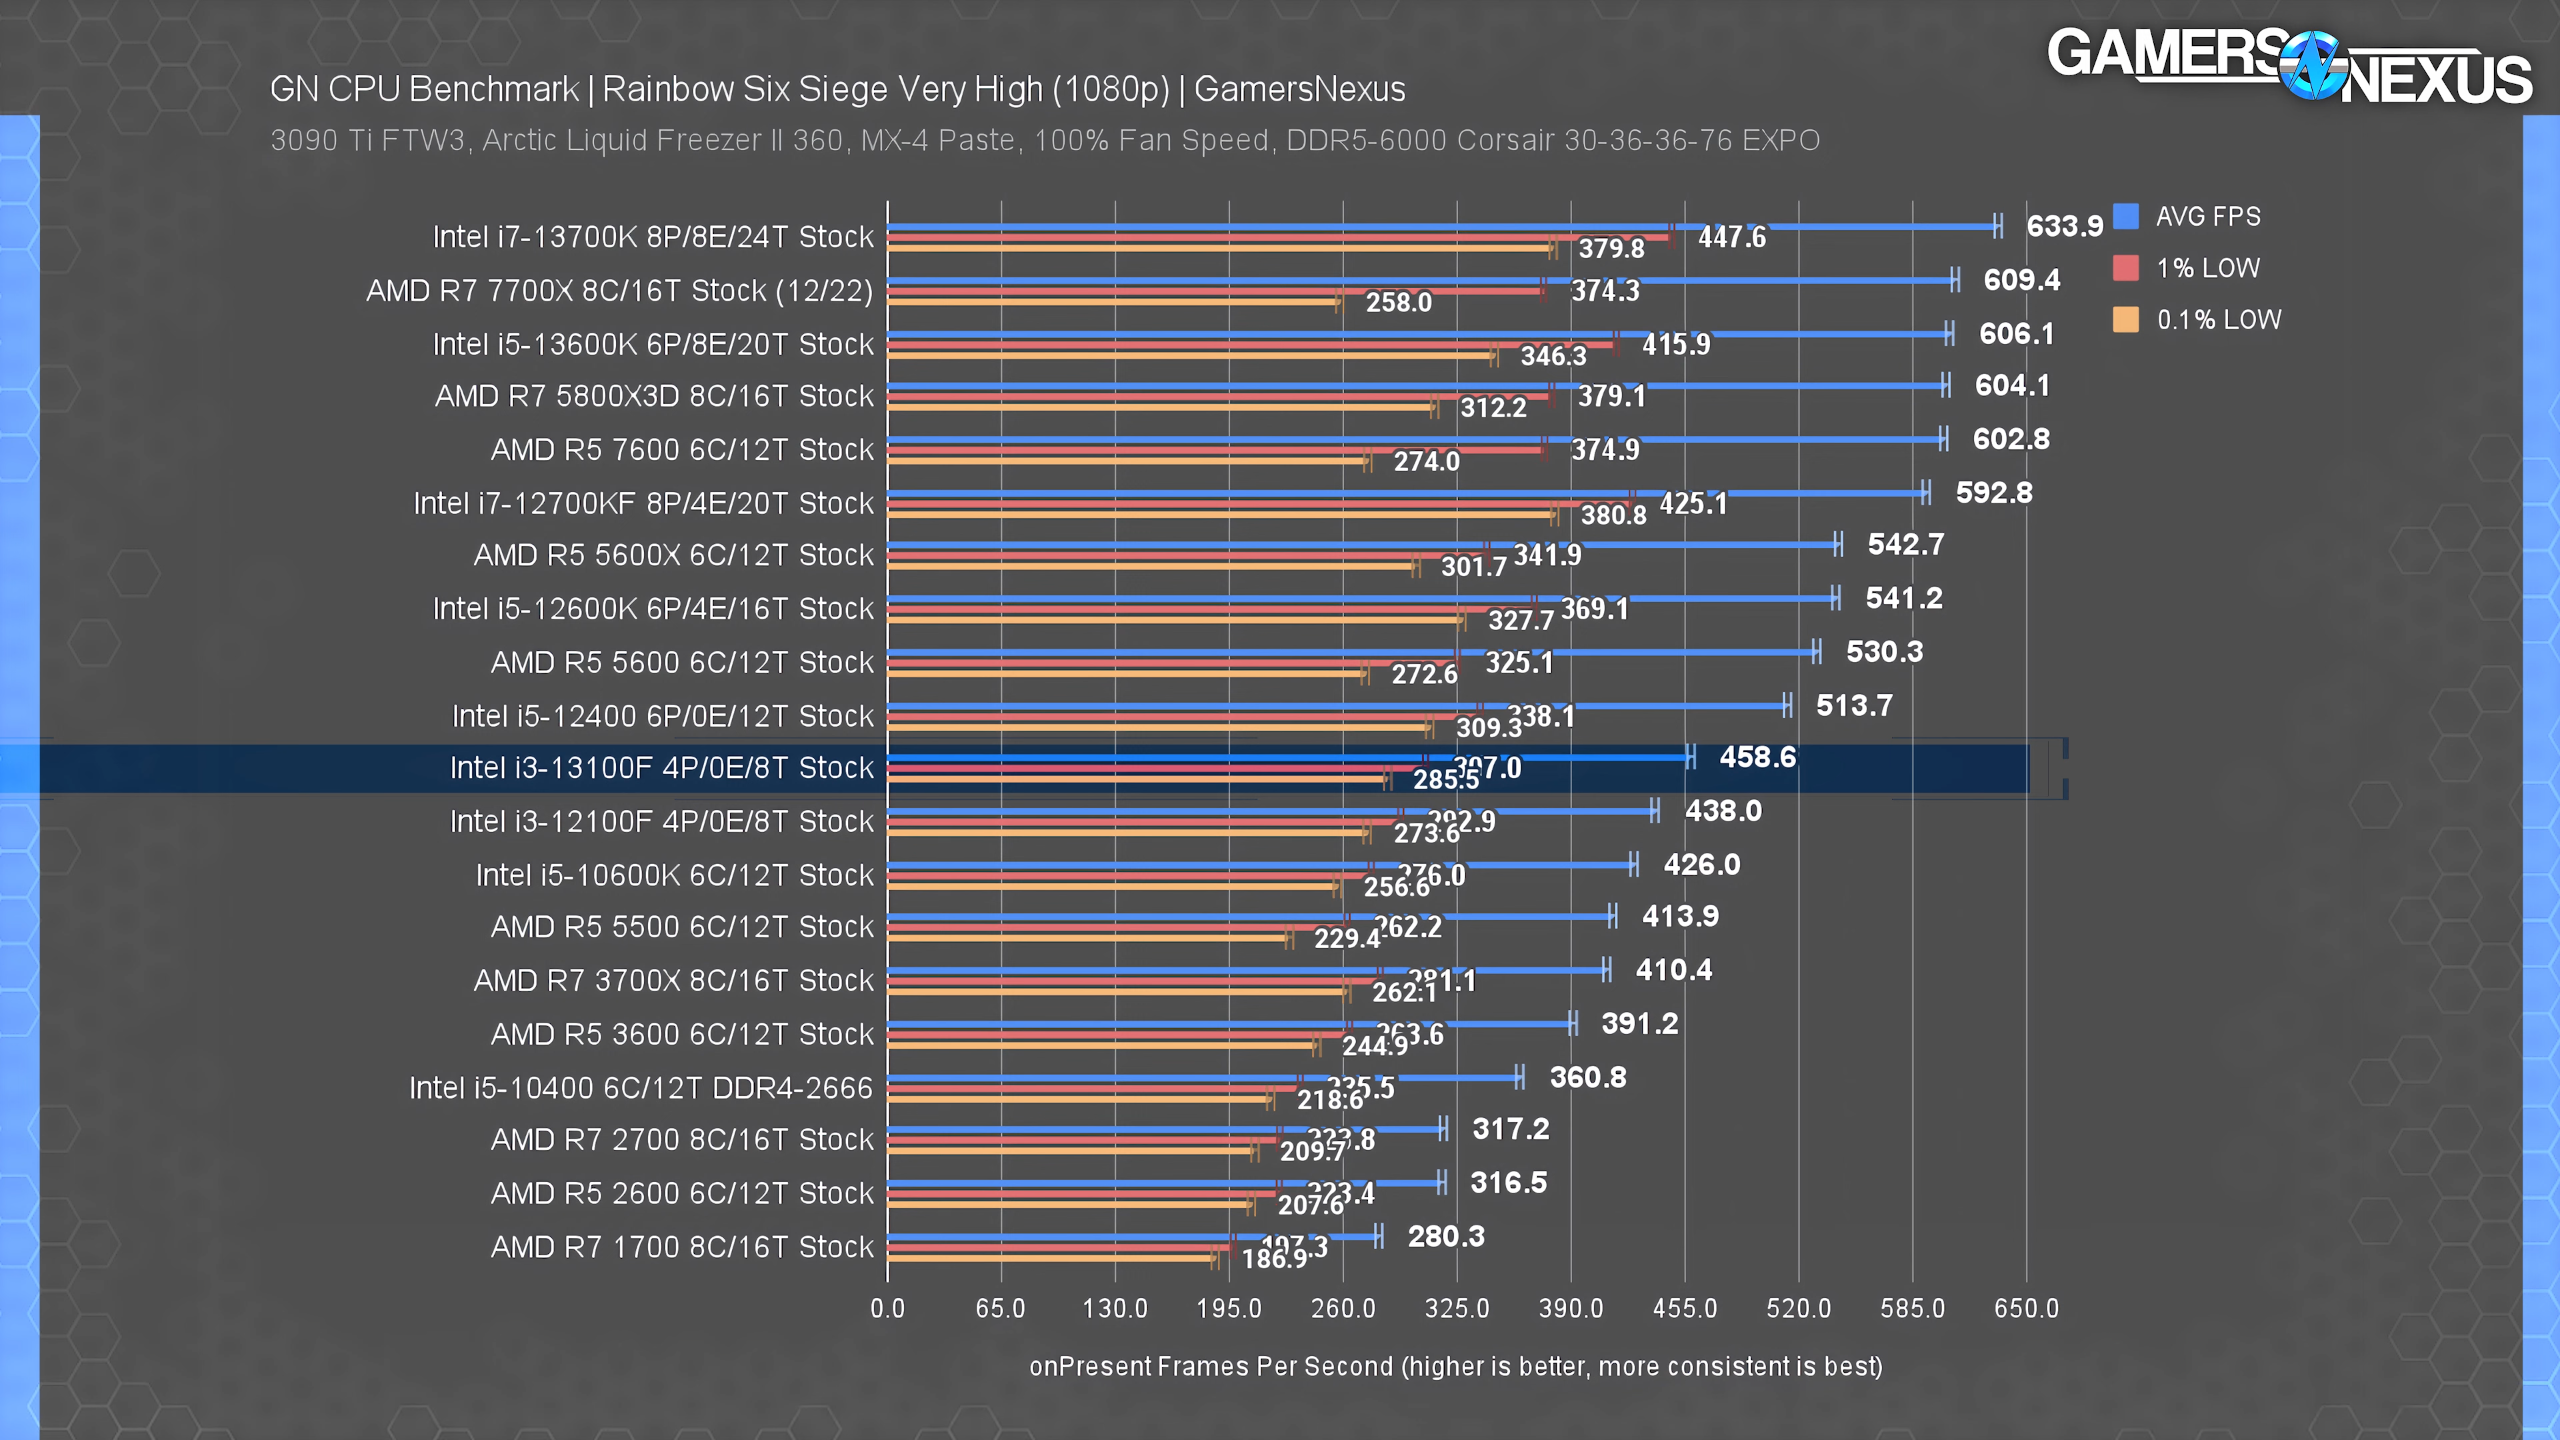Click the 325.0 x-axis tick label
The image size is (2560, 1440).
(1457, 1309)
